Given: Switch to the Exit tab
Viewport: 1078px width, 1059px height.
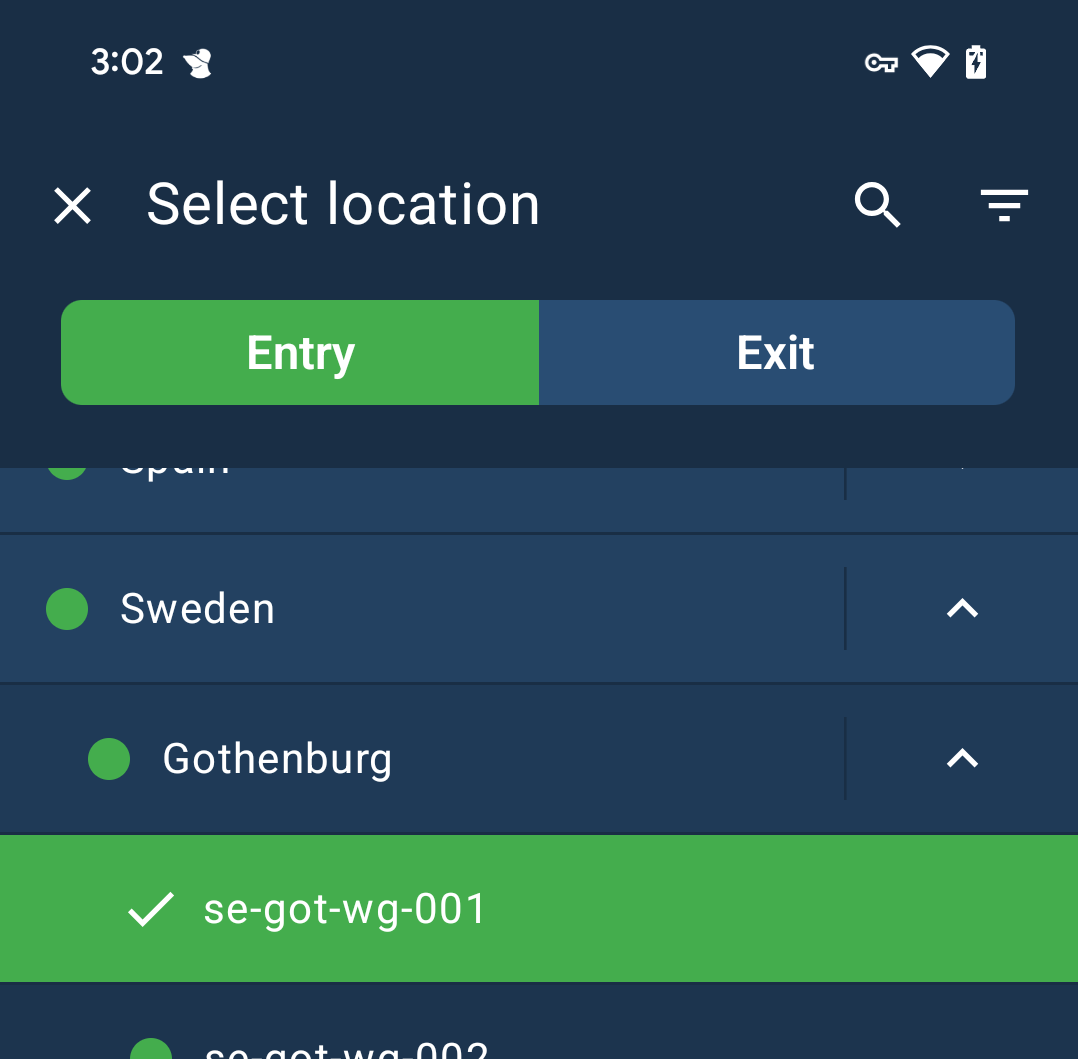Looking at the screenshot, I should [776, 352].
